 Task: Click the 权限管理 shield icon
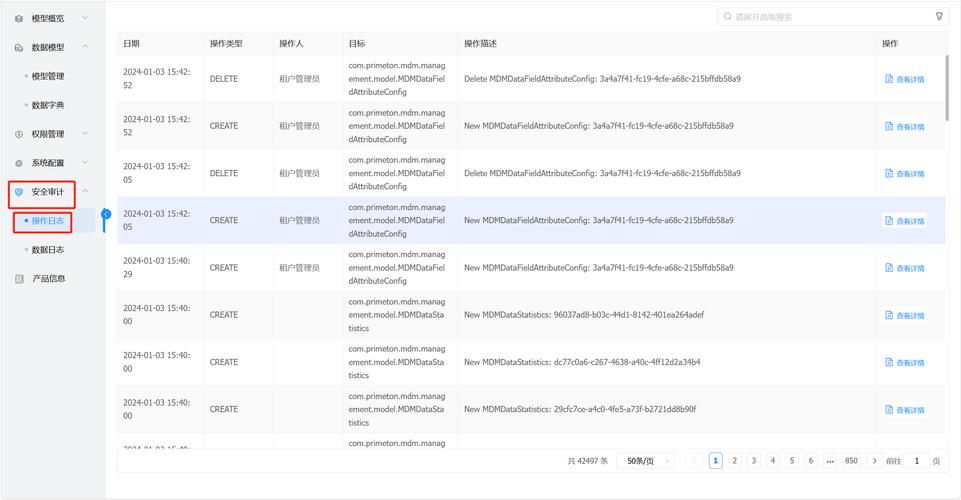point(19,134)
